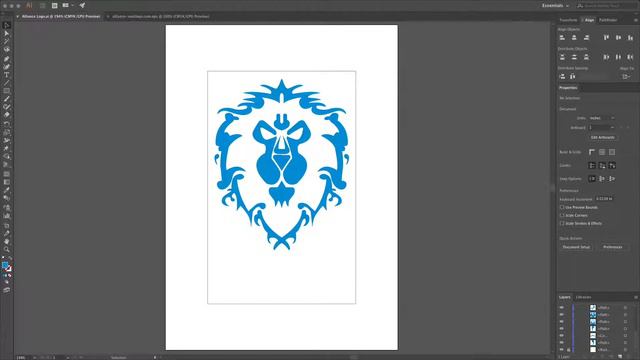Screen dimensions: 640x360
Task: Select the Type tool
Action: tap(7, 75)
